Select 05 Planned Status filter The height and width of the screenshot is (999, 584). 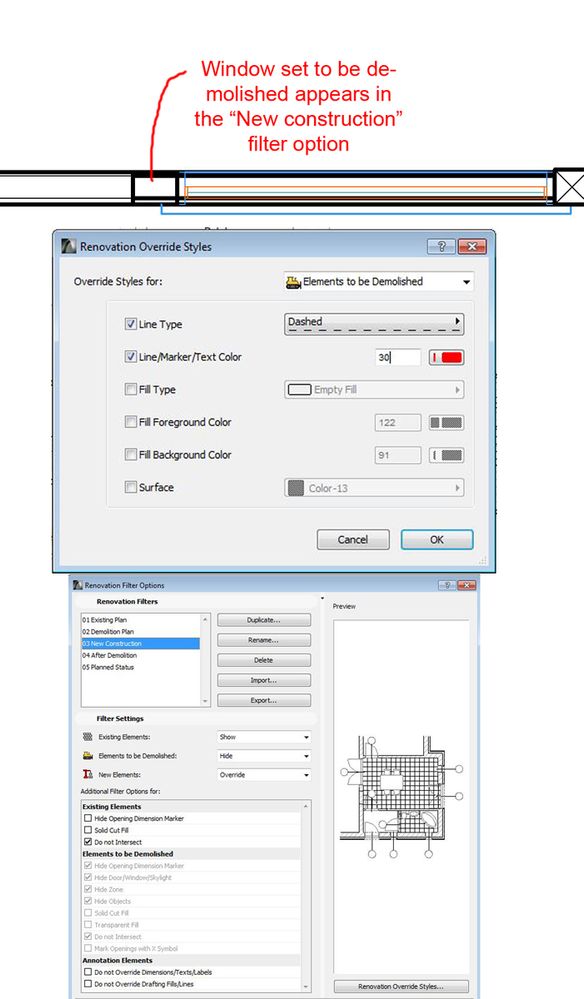[x=108, y=667]
